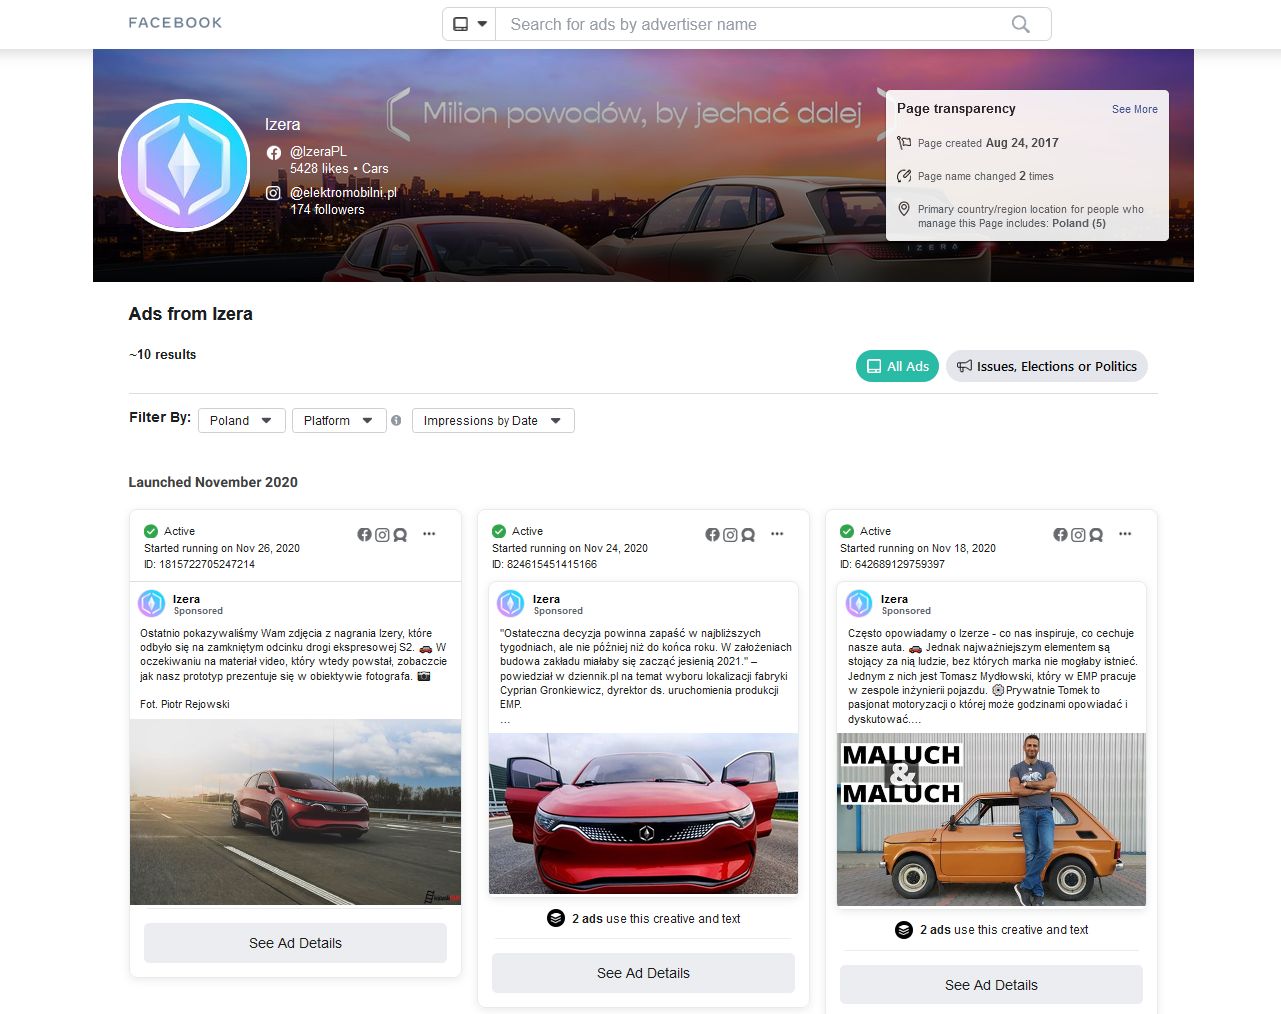Click the search magnifier icon
This screenshot has width=1281, height=1014.
[x=1020, y=24]
